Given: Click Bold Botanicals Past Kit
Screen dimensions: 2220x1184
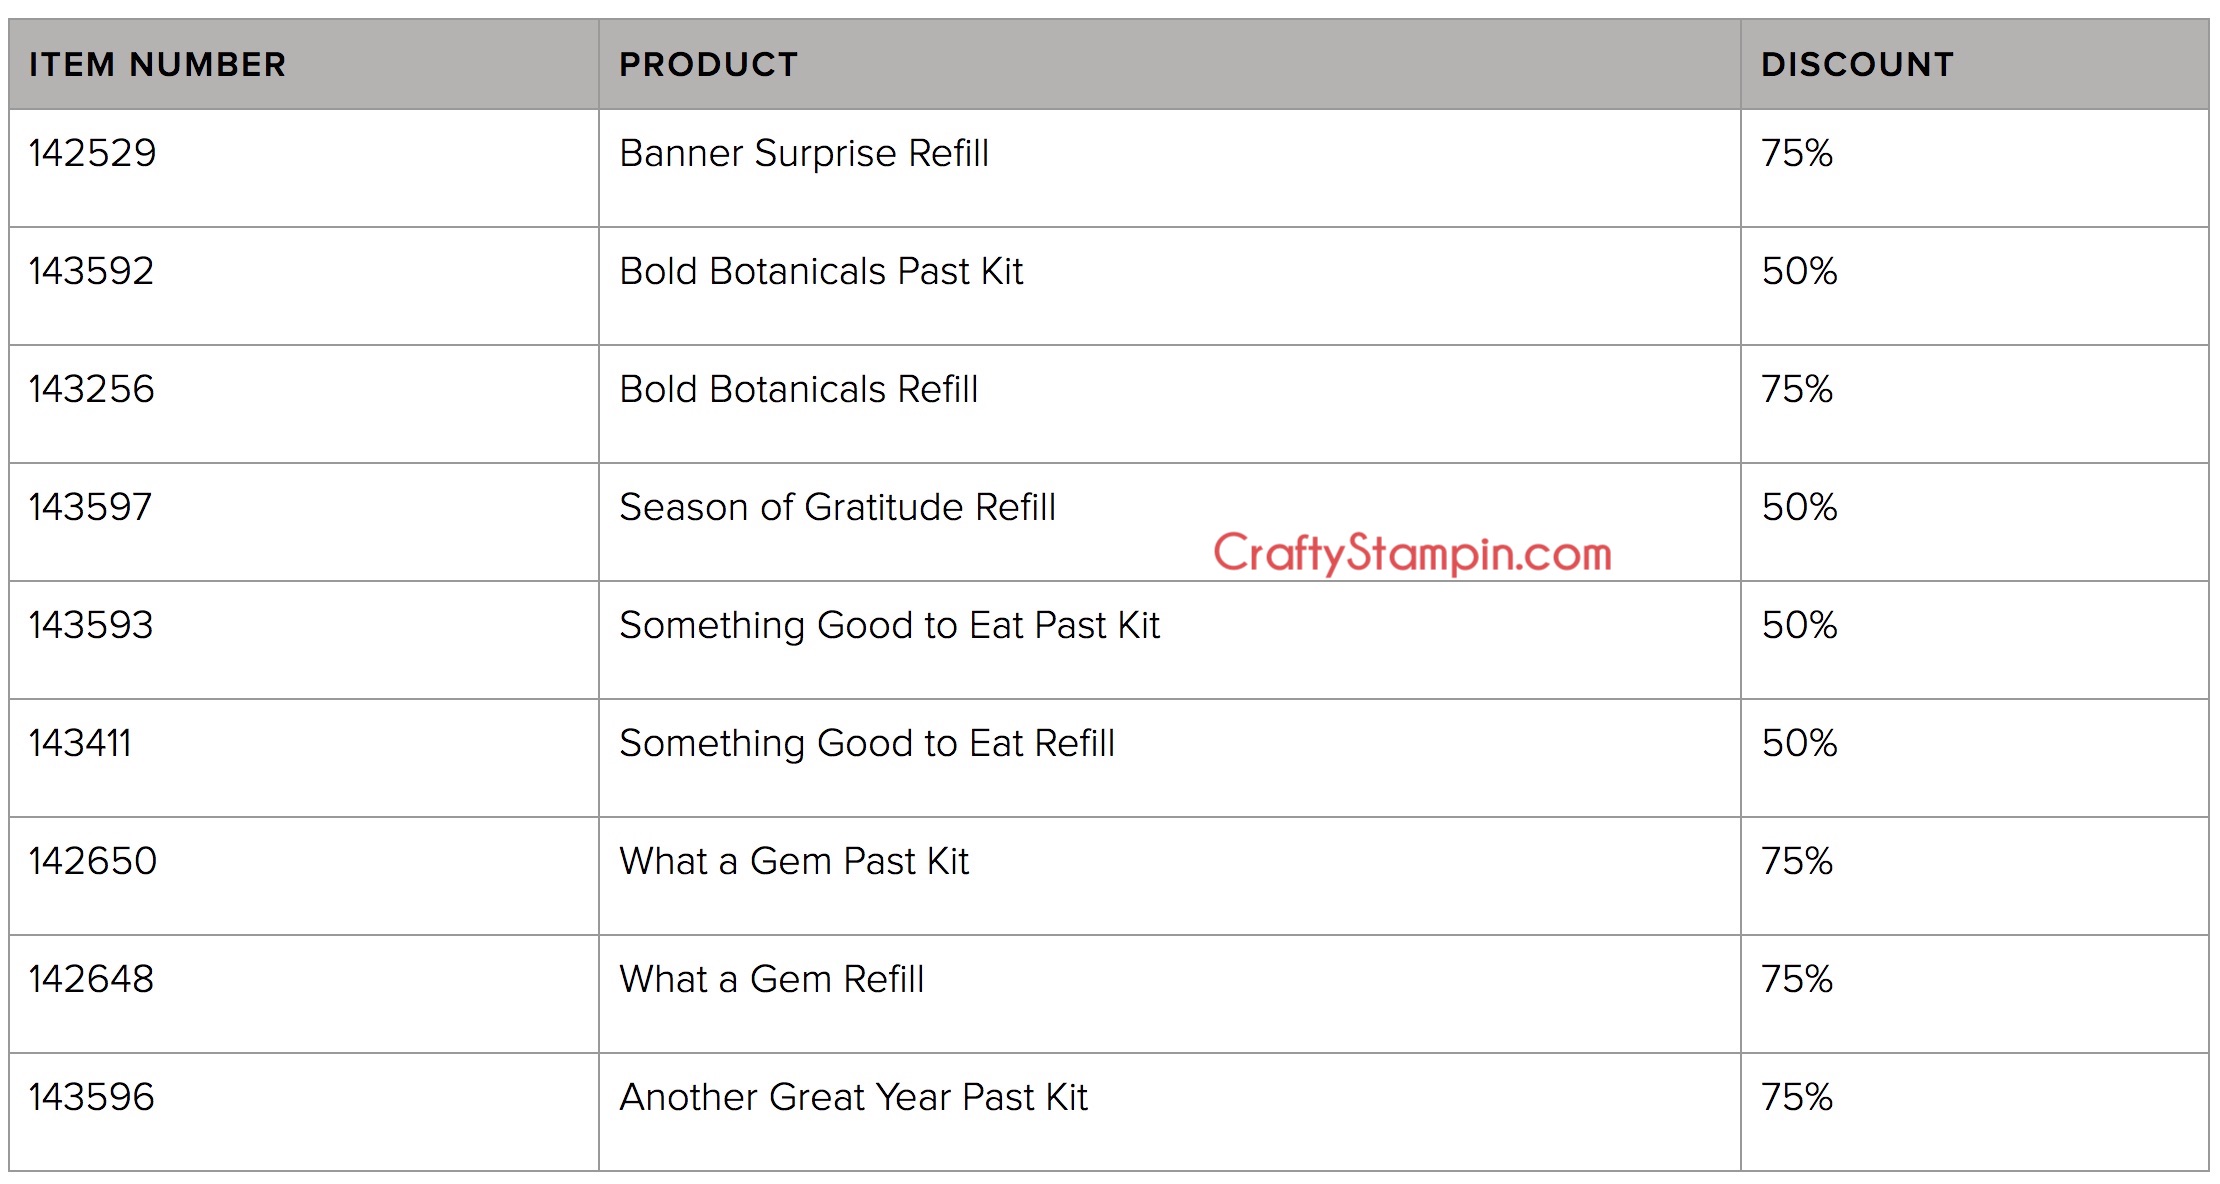Looking at the screenshot, I should pyautogui.click(x=821, y=271).
